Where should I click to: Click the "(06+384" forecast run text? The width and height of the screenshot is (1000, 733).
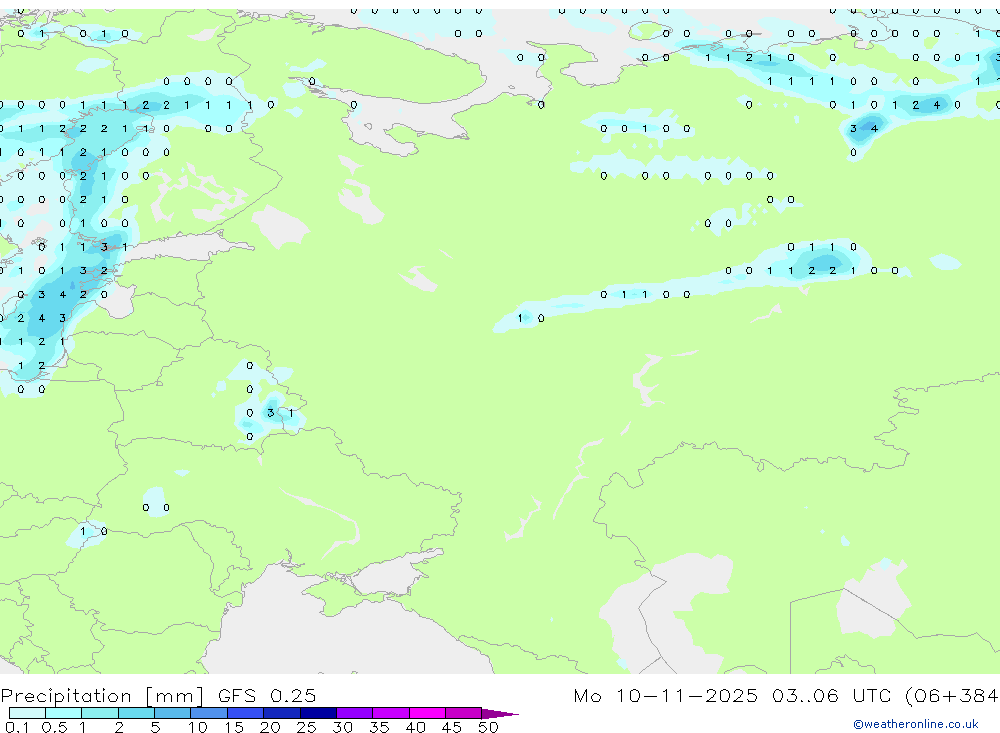[952, 696]
